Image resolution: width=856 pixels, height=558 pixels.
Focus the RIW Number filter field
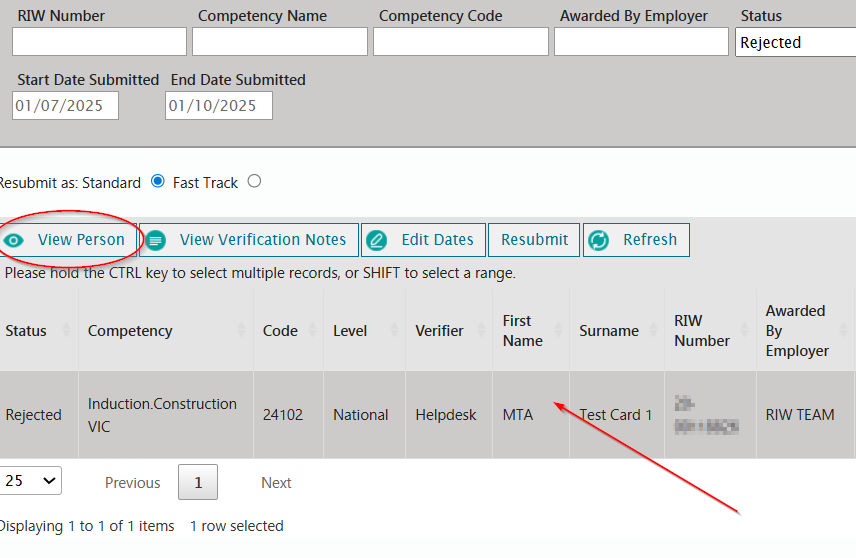coord(99,42)
